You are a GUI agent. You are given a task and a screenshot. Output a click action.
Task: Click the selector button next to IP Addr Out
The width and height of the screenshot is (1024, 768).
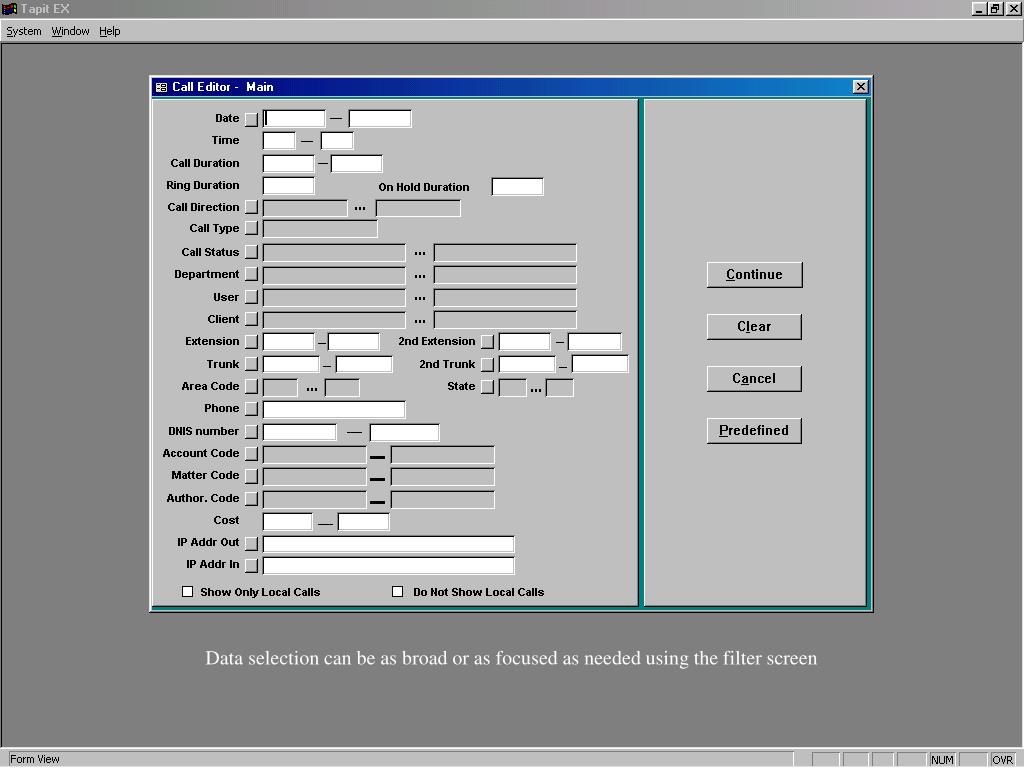click(251, 543)
